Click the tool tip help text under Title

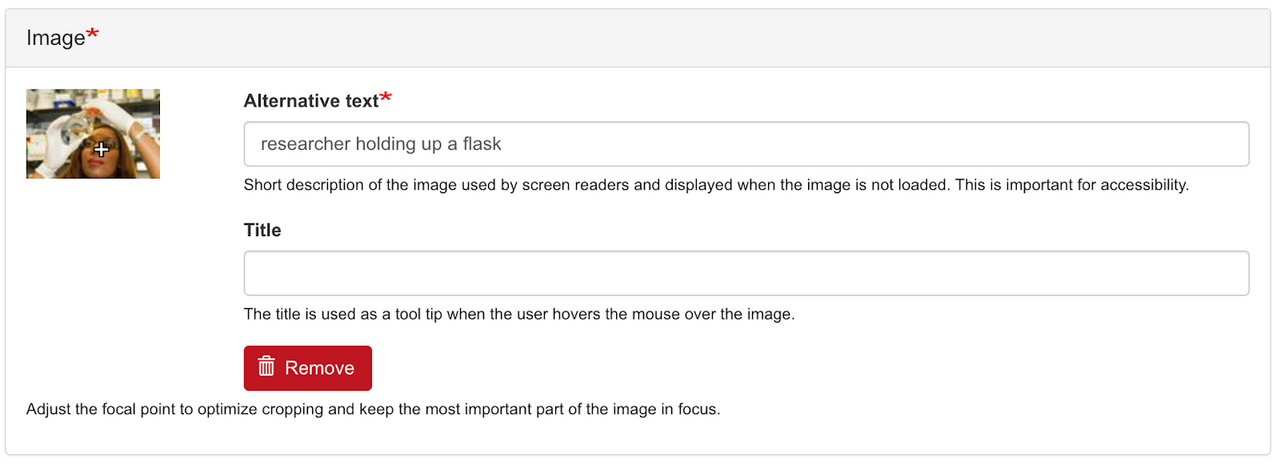518,314
